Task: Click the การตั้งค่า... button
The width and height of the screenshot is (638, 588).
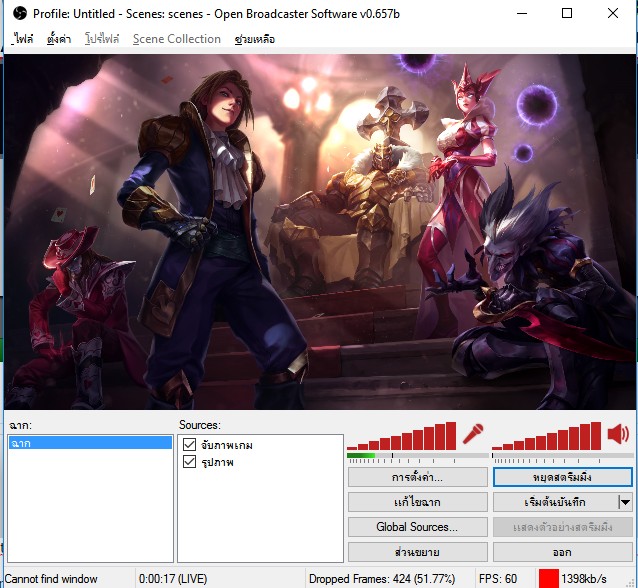Action: 417,477
